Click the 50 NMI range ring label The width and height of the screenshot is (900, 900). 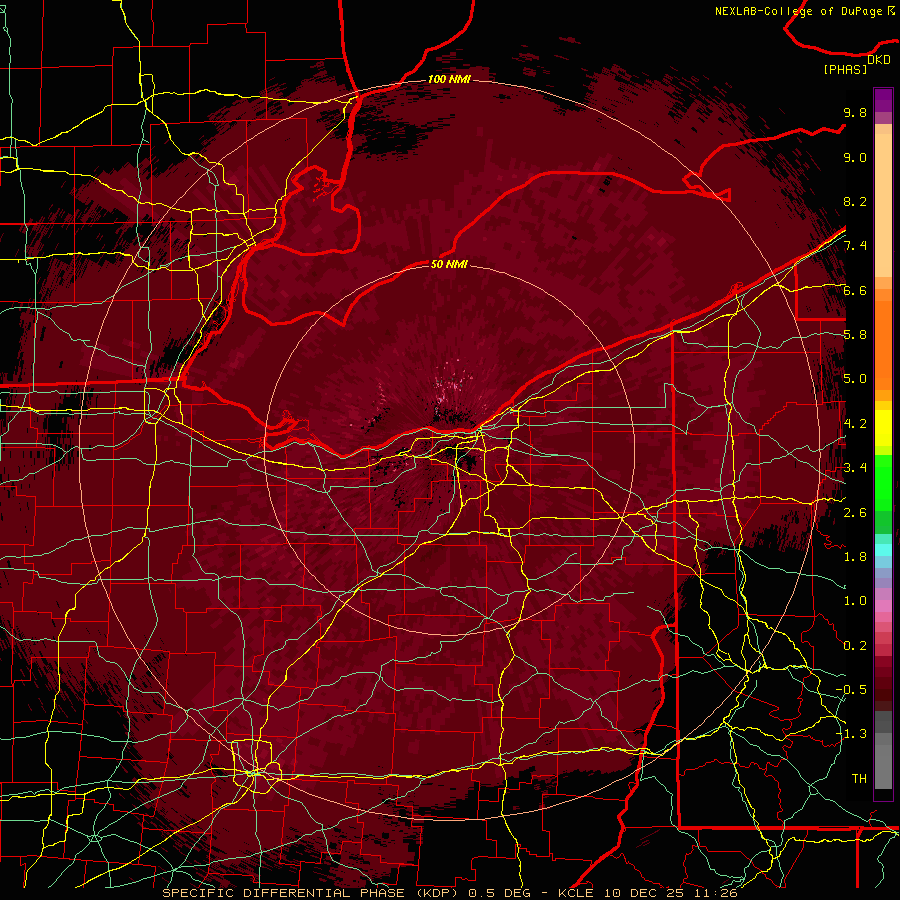[449, 264]
